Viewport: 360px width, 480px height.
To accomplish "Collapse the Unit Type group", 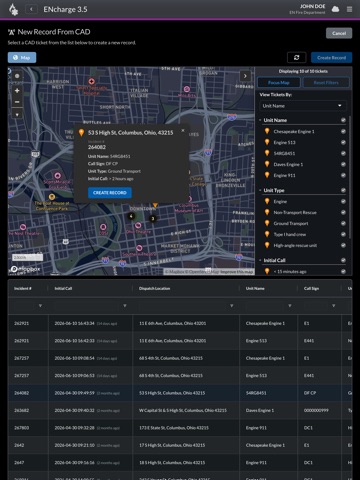I will click(x=260, y=190).
